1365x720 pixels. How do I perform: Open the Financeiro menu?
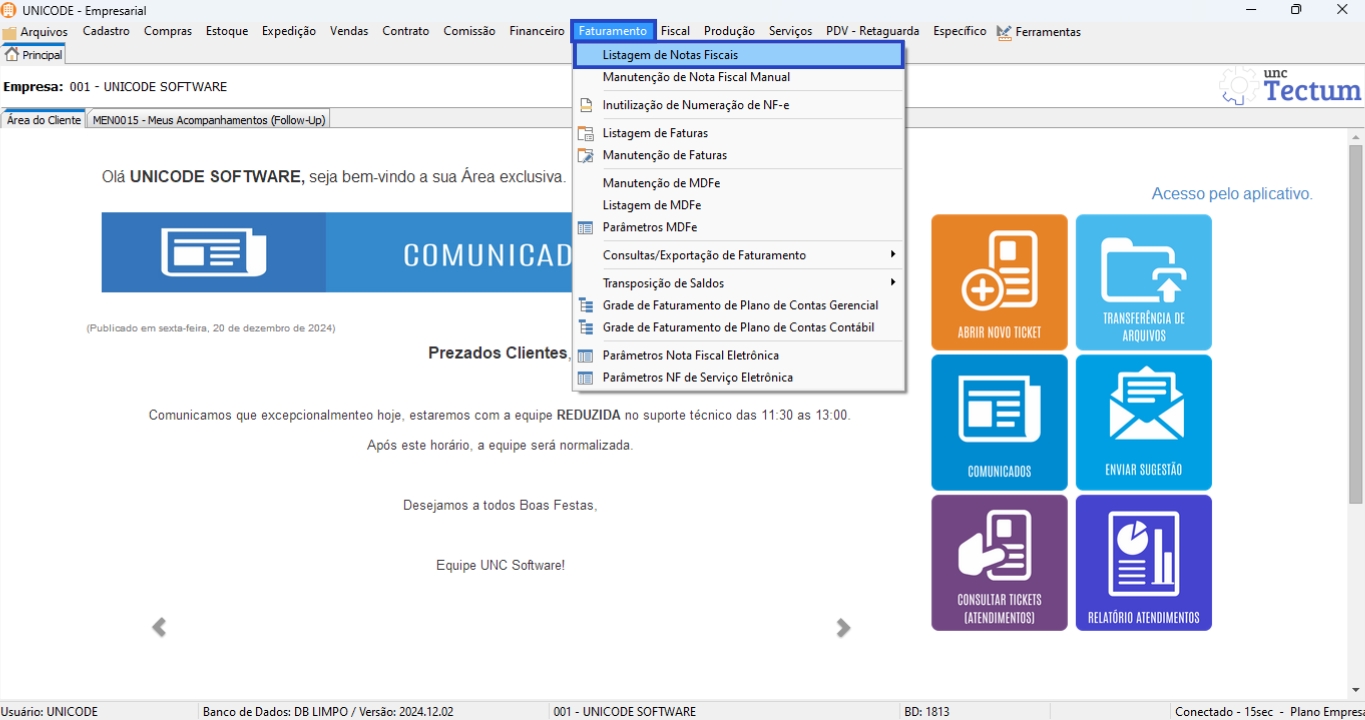pyautogui.click(x=536, y=31)
